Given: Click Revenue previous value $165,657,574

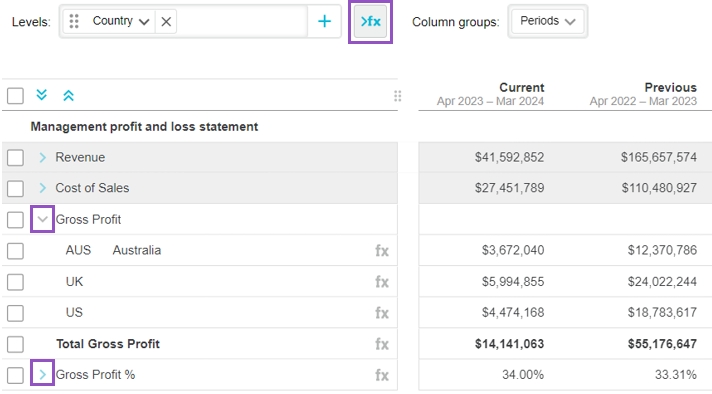Looking at the screenshot, I should (659, 158).
